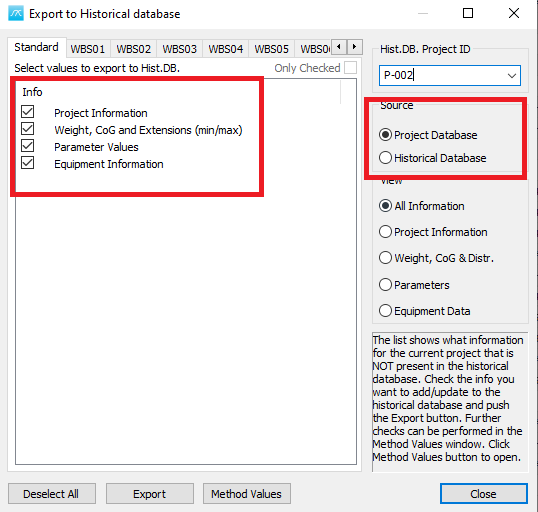538x512 pixels.
Task: Click the help description text box
Action: [450, 402]
